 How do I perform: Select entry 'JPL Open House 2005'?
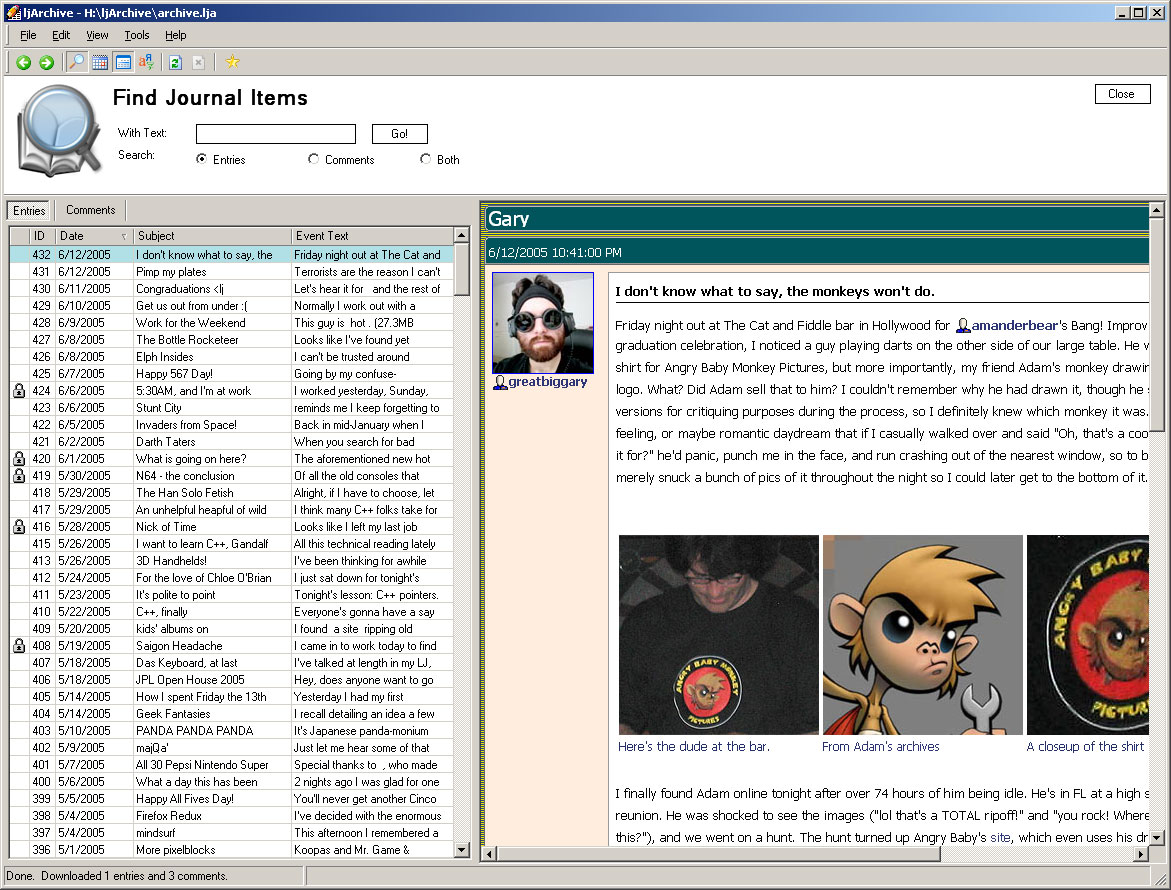(x=232, y=679)
